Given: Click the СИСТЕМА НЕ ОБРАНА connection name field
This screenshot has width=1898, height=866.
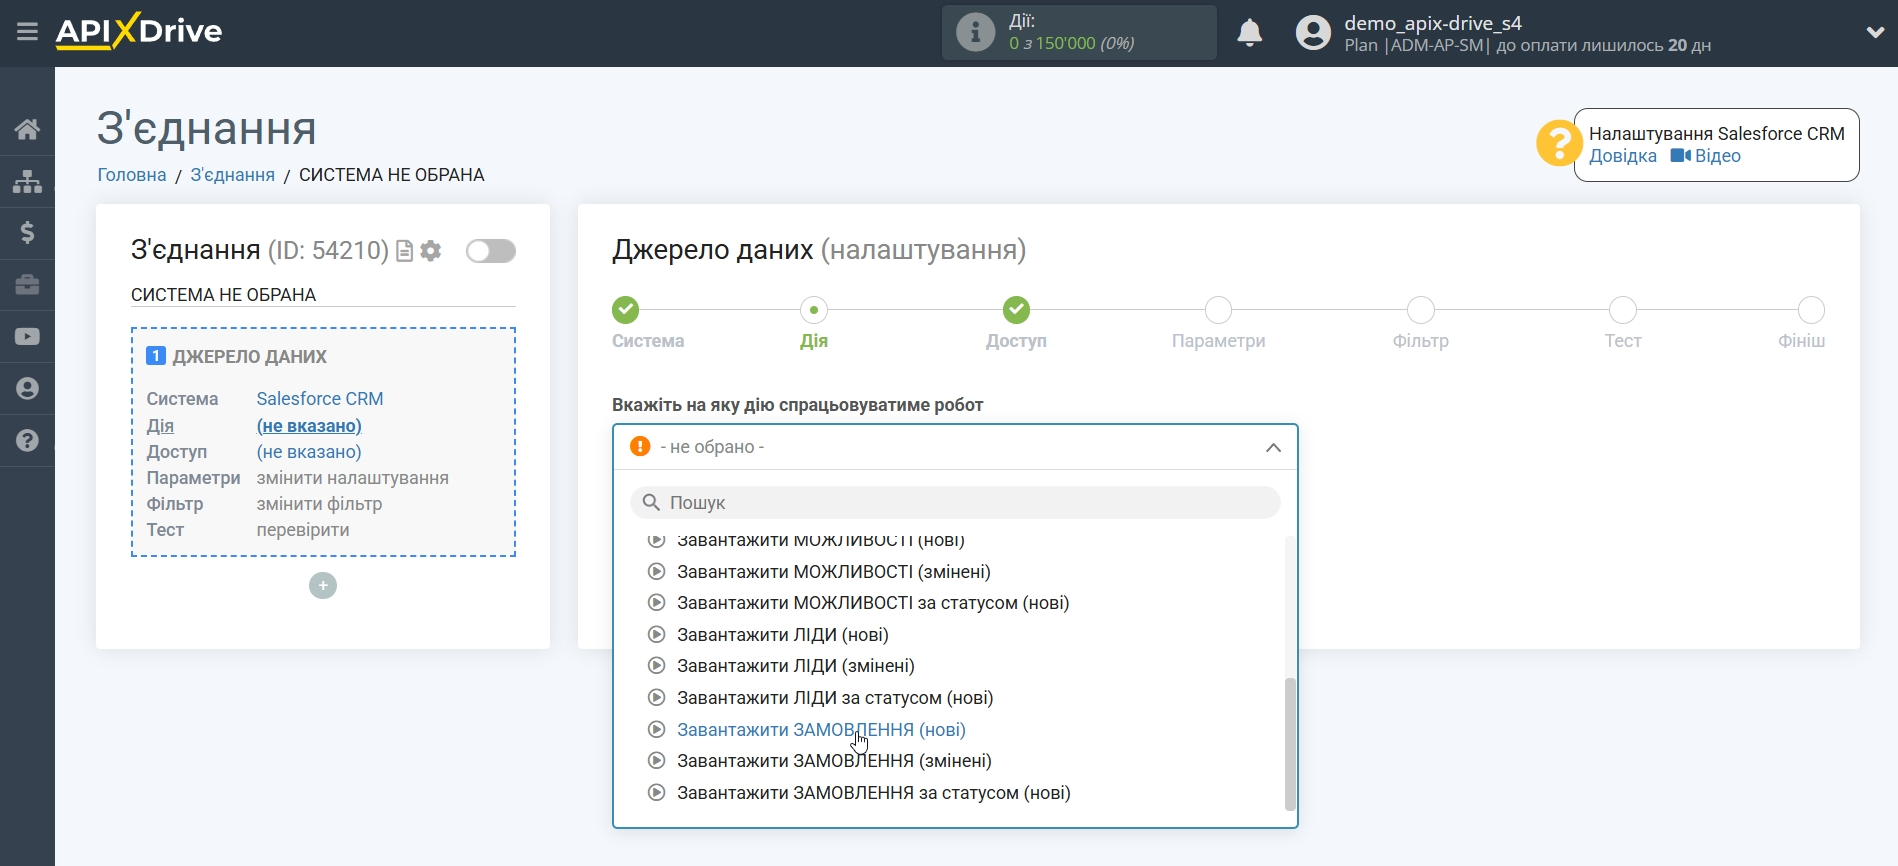Looking at the screenshot, I should [323, 295].
